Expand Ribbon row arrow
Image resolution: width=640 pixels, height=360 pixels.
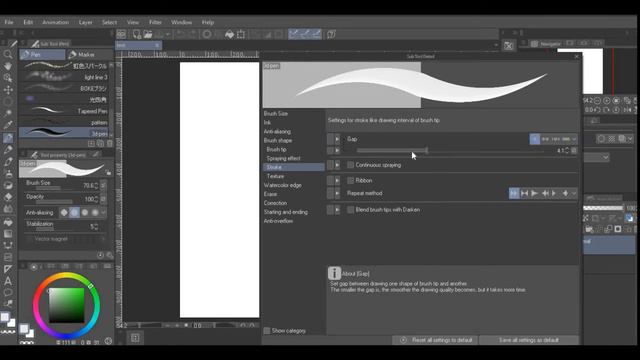click(x=337, y=180)
